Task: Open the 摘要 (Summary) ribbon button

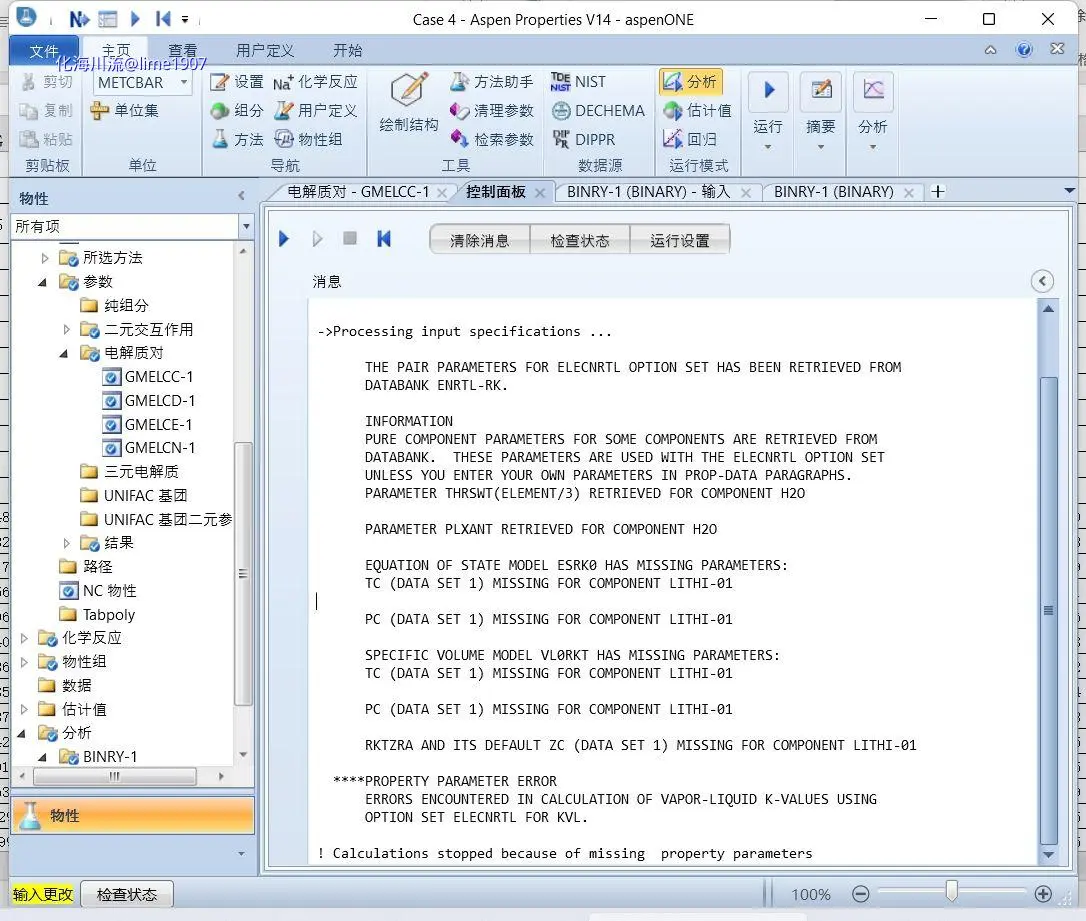Action: click(x=821, y=102)
